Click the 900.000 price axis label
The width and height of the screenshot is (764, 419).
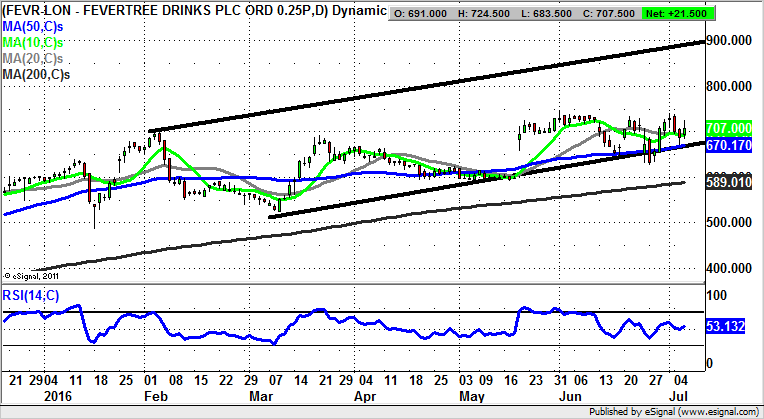[728, 41]
